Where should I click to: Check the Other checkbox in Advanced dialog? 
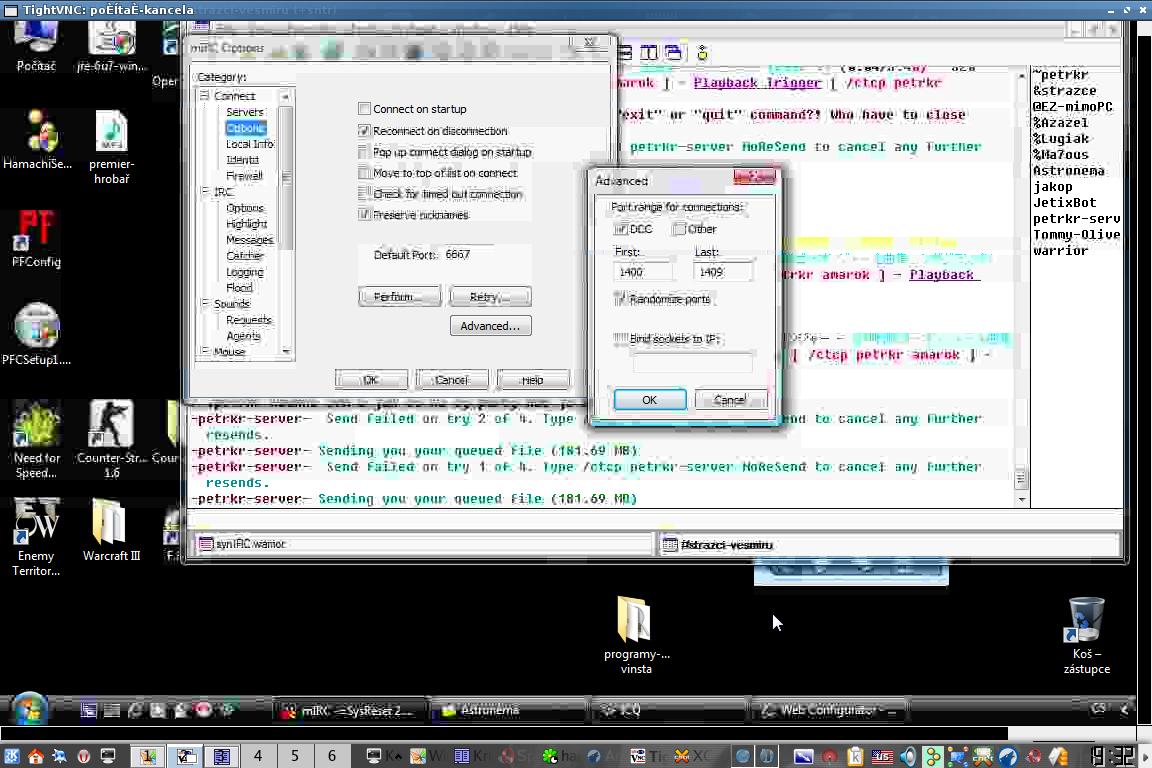680,229
